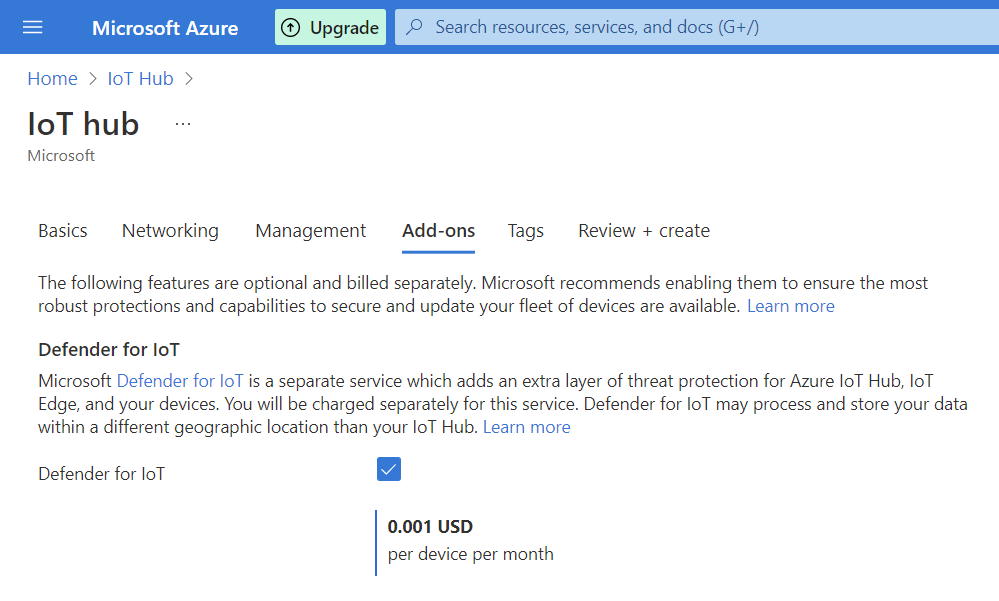
Task: Open the Review + create tab
Action: coord(643,230)
